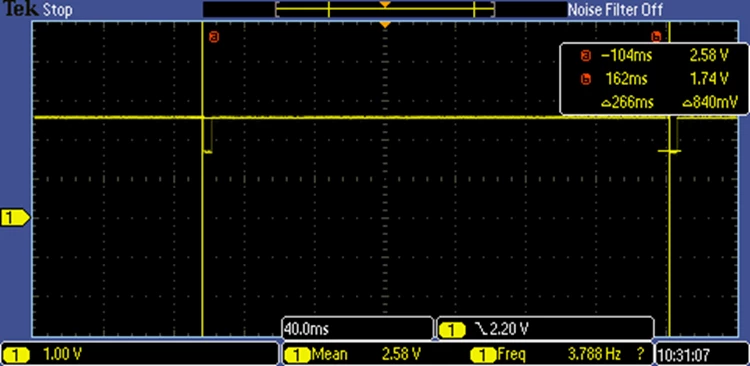Click the channel 1 badge in vertical scale readout
Image resolution: width=750 pixels, height=366 pixels.
(x=16, y=355)
